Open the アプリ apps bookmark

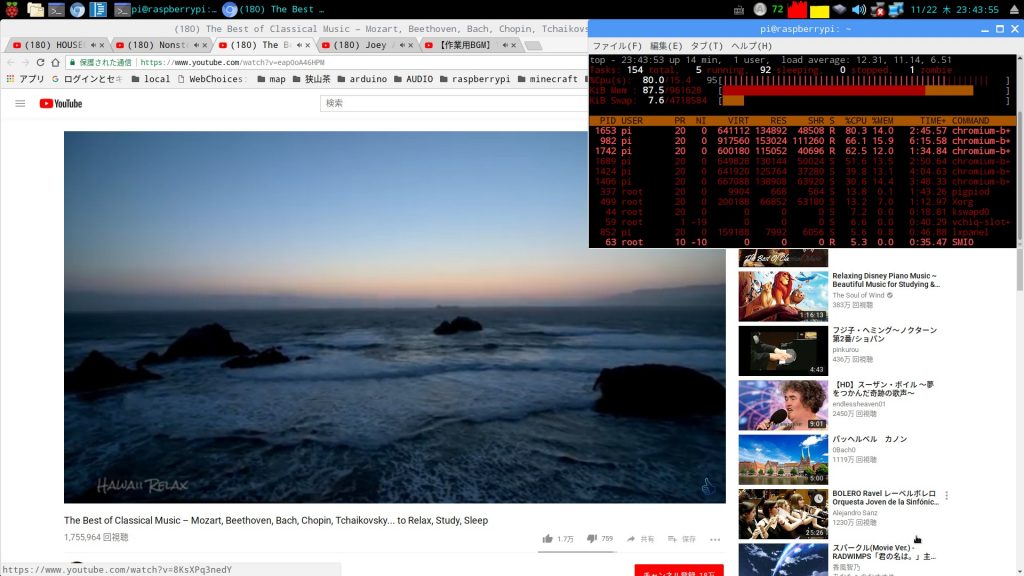(25, 79)
